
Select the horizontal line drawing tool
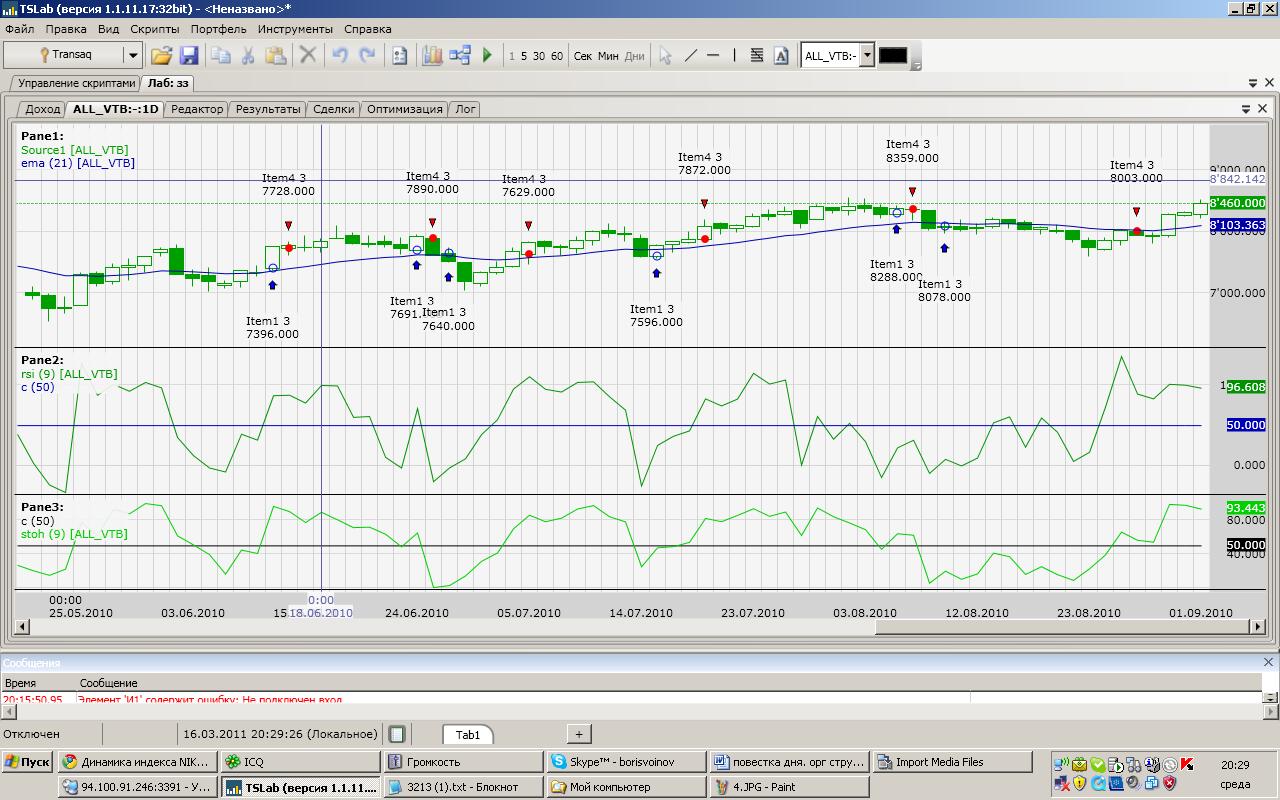point(713,56)
